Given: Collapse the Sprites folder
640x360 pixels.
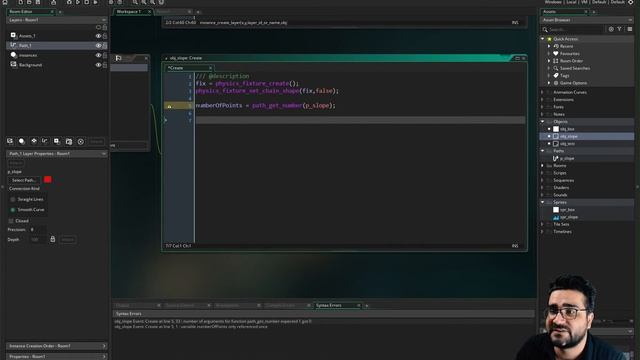Looking at the screenshot, I should (x=542, y=202).
